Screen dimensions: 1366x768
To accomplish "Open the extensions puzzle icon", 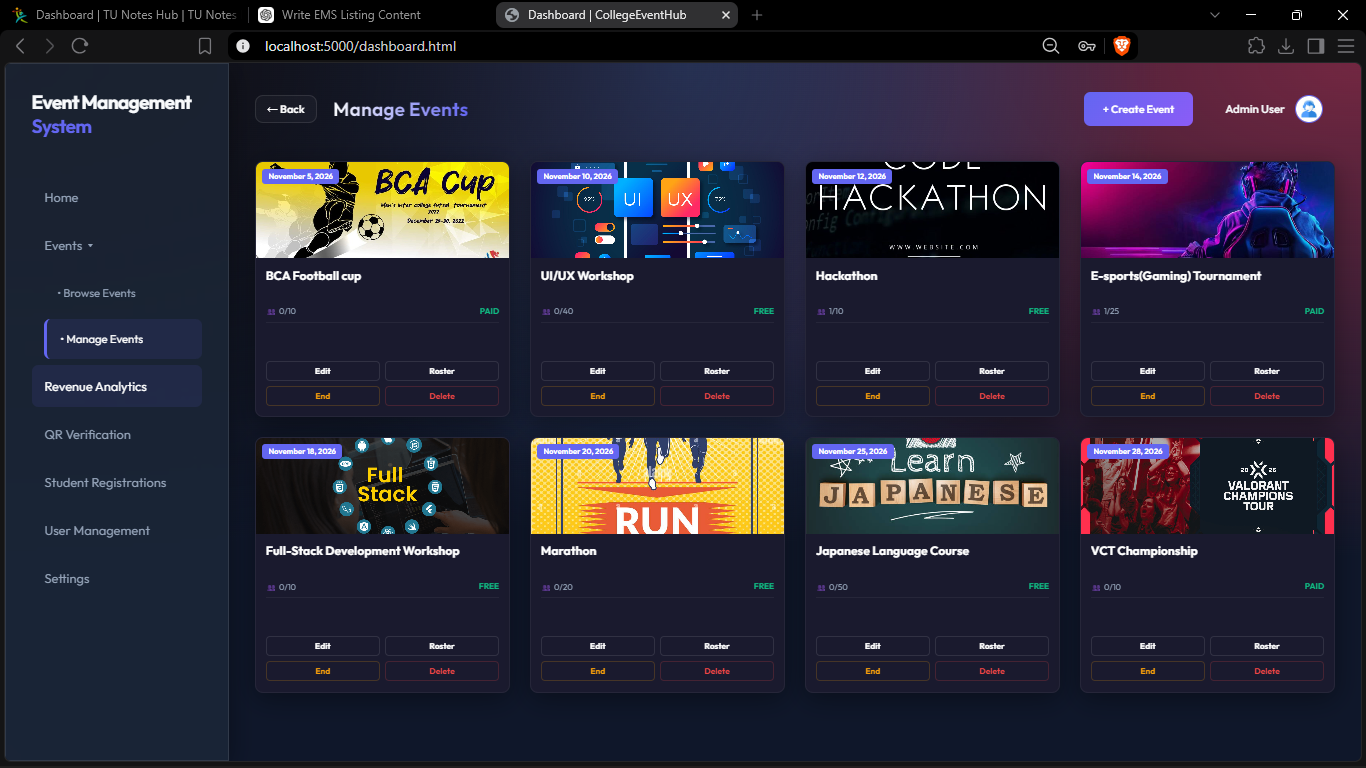I will click(1256, 46).
